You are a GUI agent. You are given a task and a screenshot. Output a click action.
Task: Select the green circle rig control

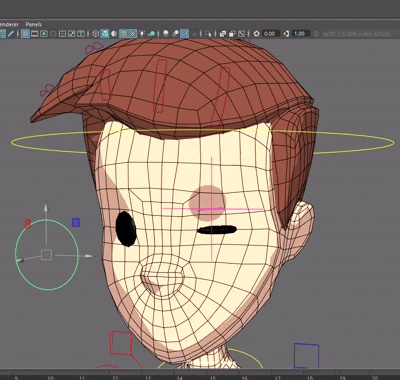click(47, 255)
